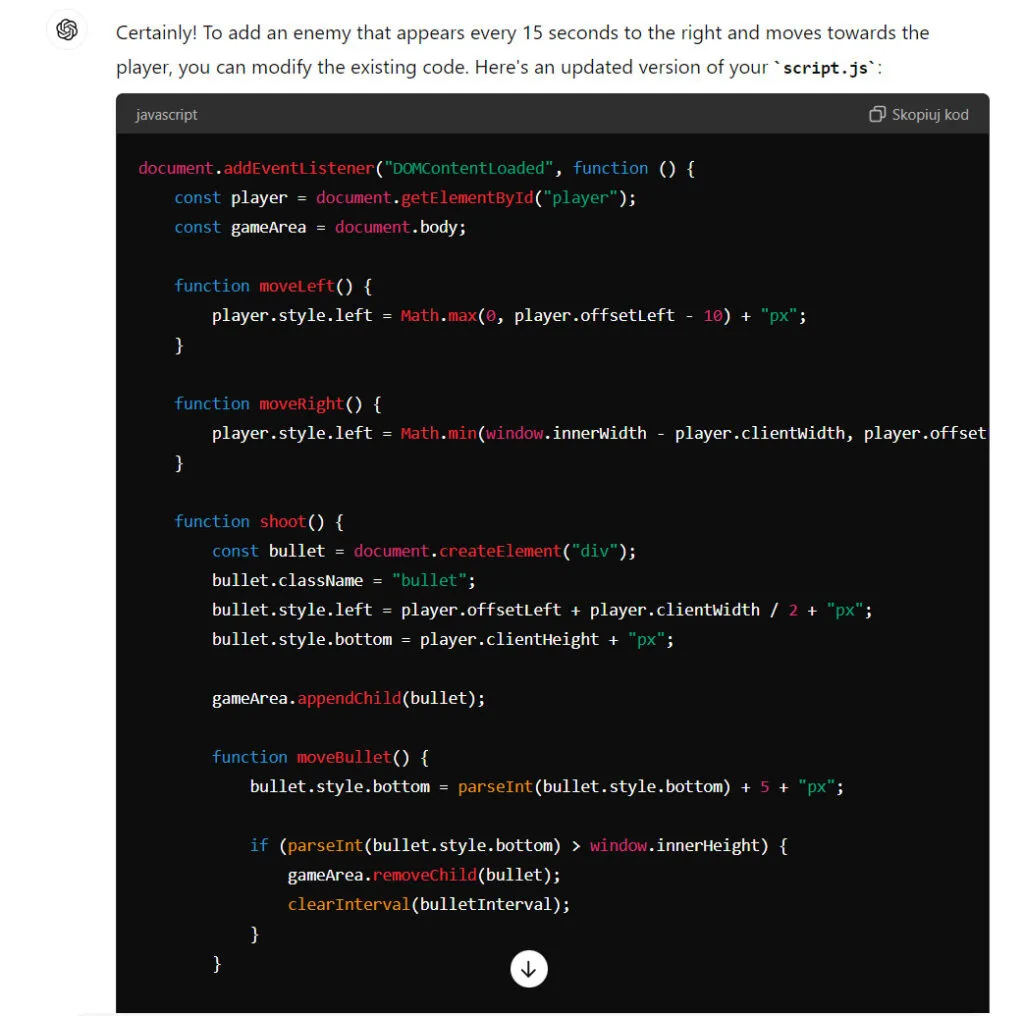Click the ChatGPT assistant avatar icon
Screen dimensions: 1024x1016
click(66, 30)
